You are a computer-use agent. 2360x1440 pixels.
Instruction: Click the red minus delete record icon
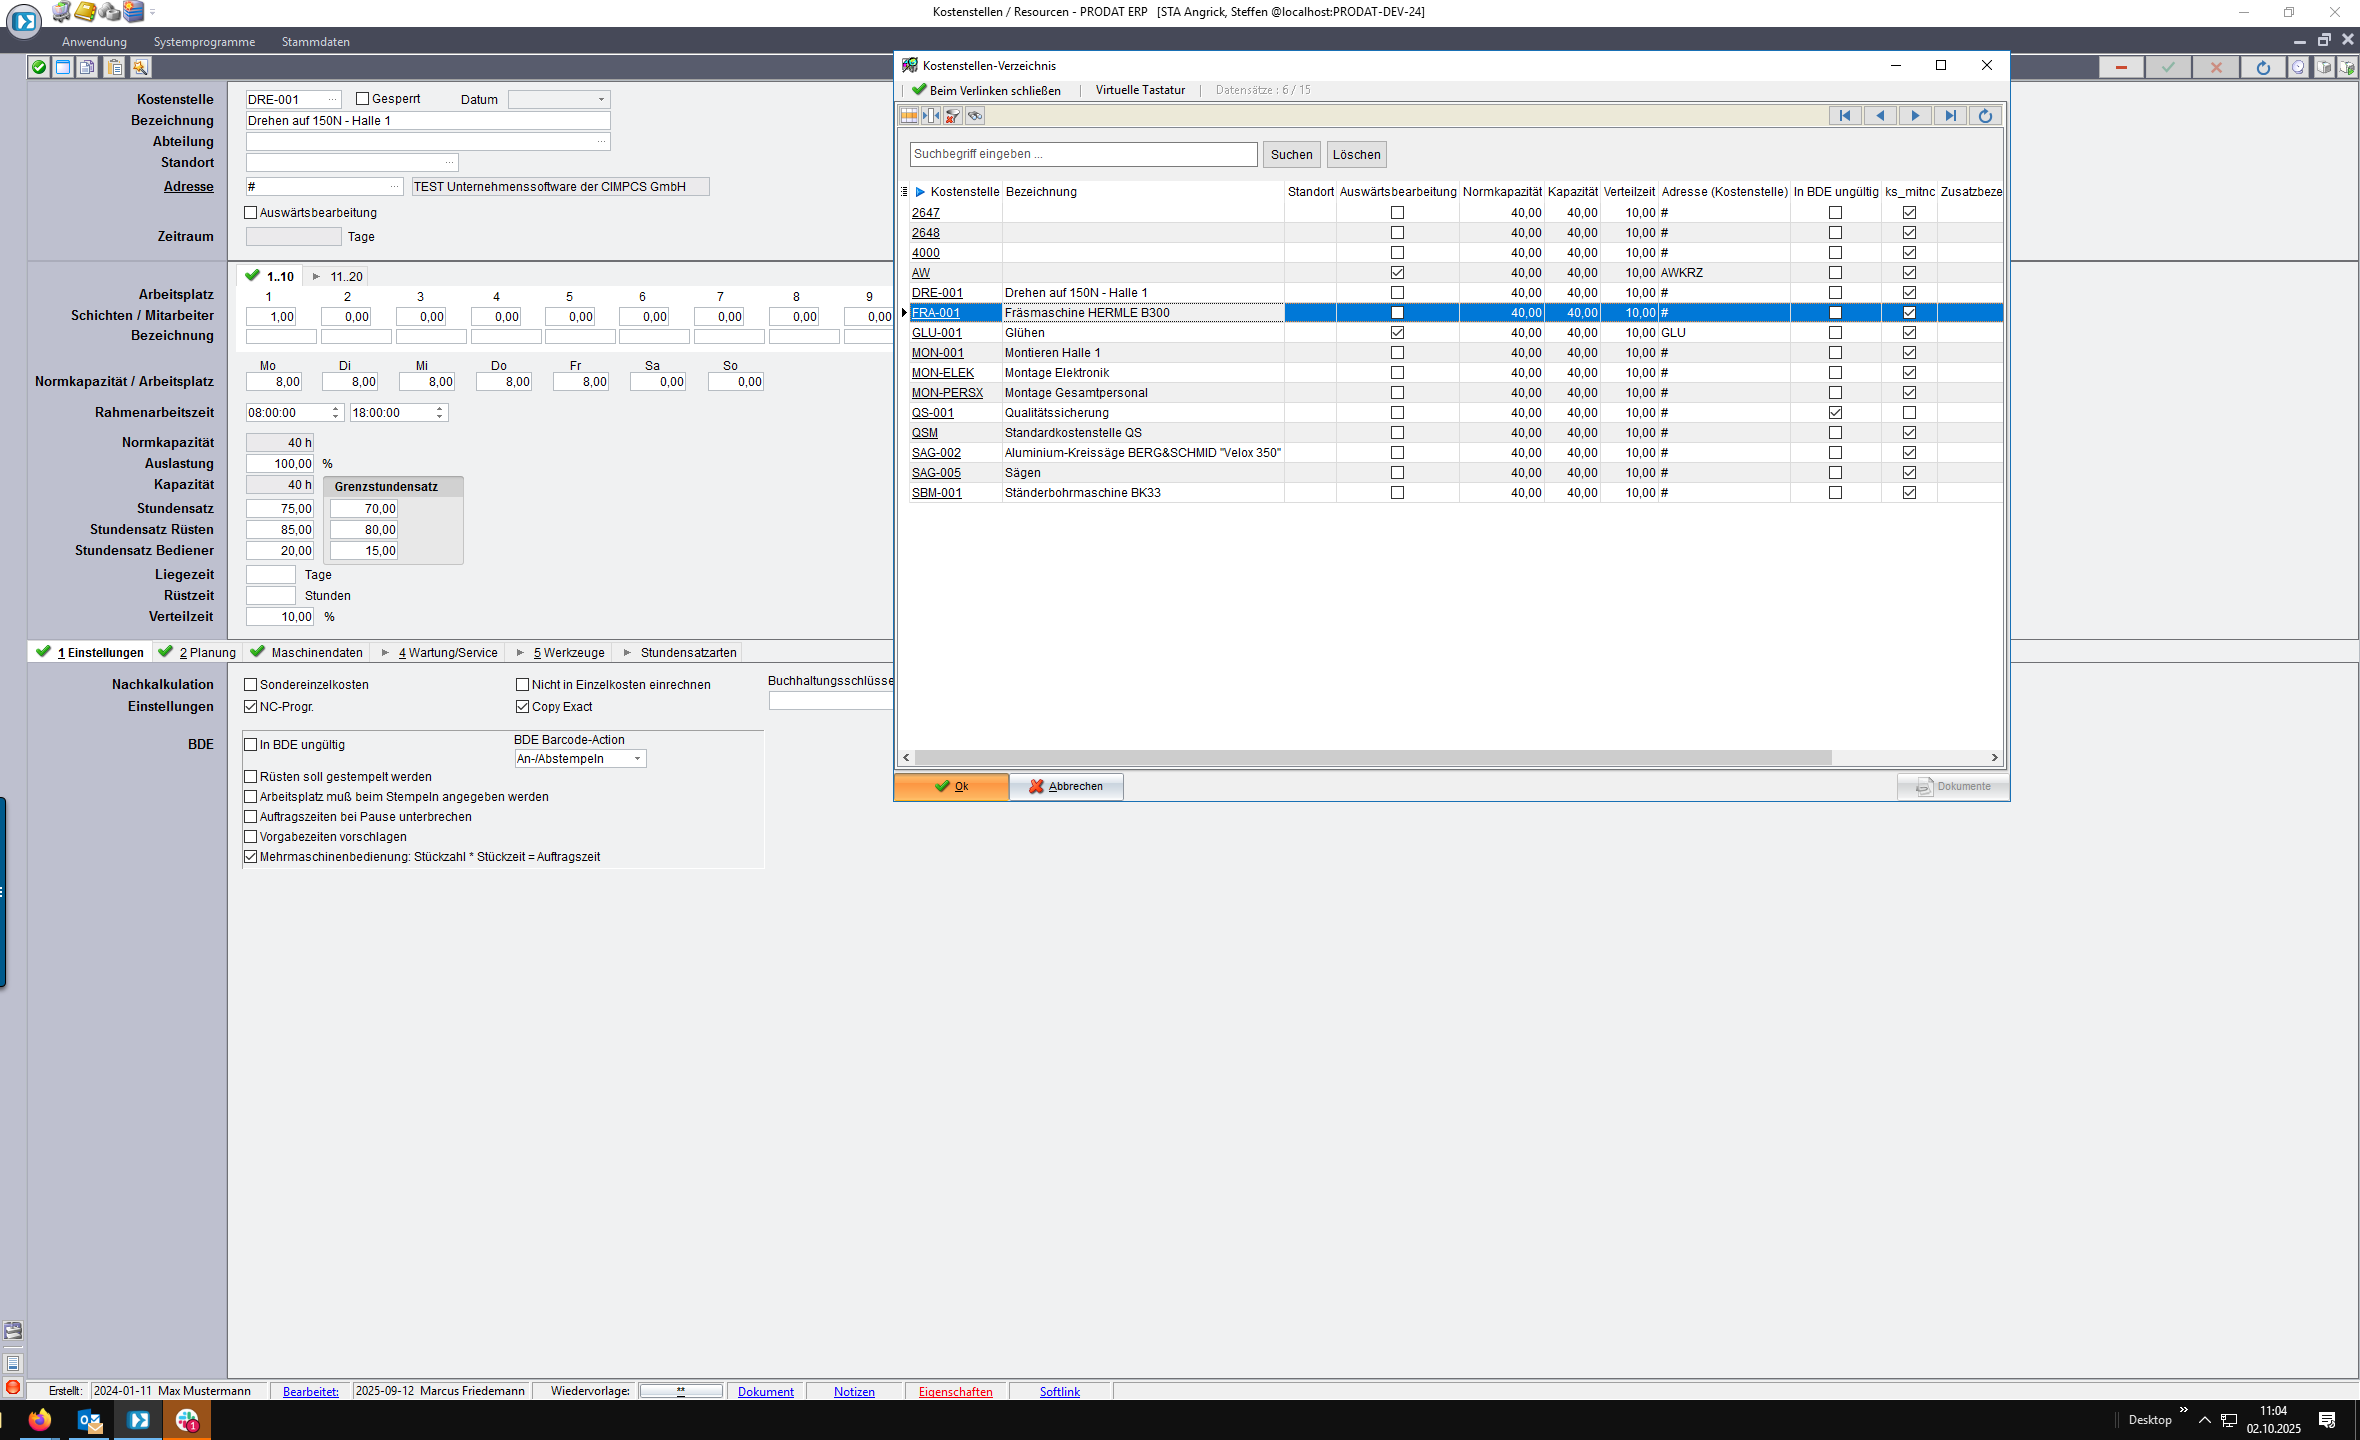[x=2120, y=67]
